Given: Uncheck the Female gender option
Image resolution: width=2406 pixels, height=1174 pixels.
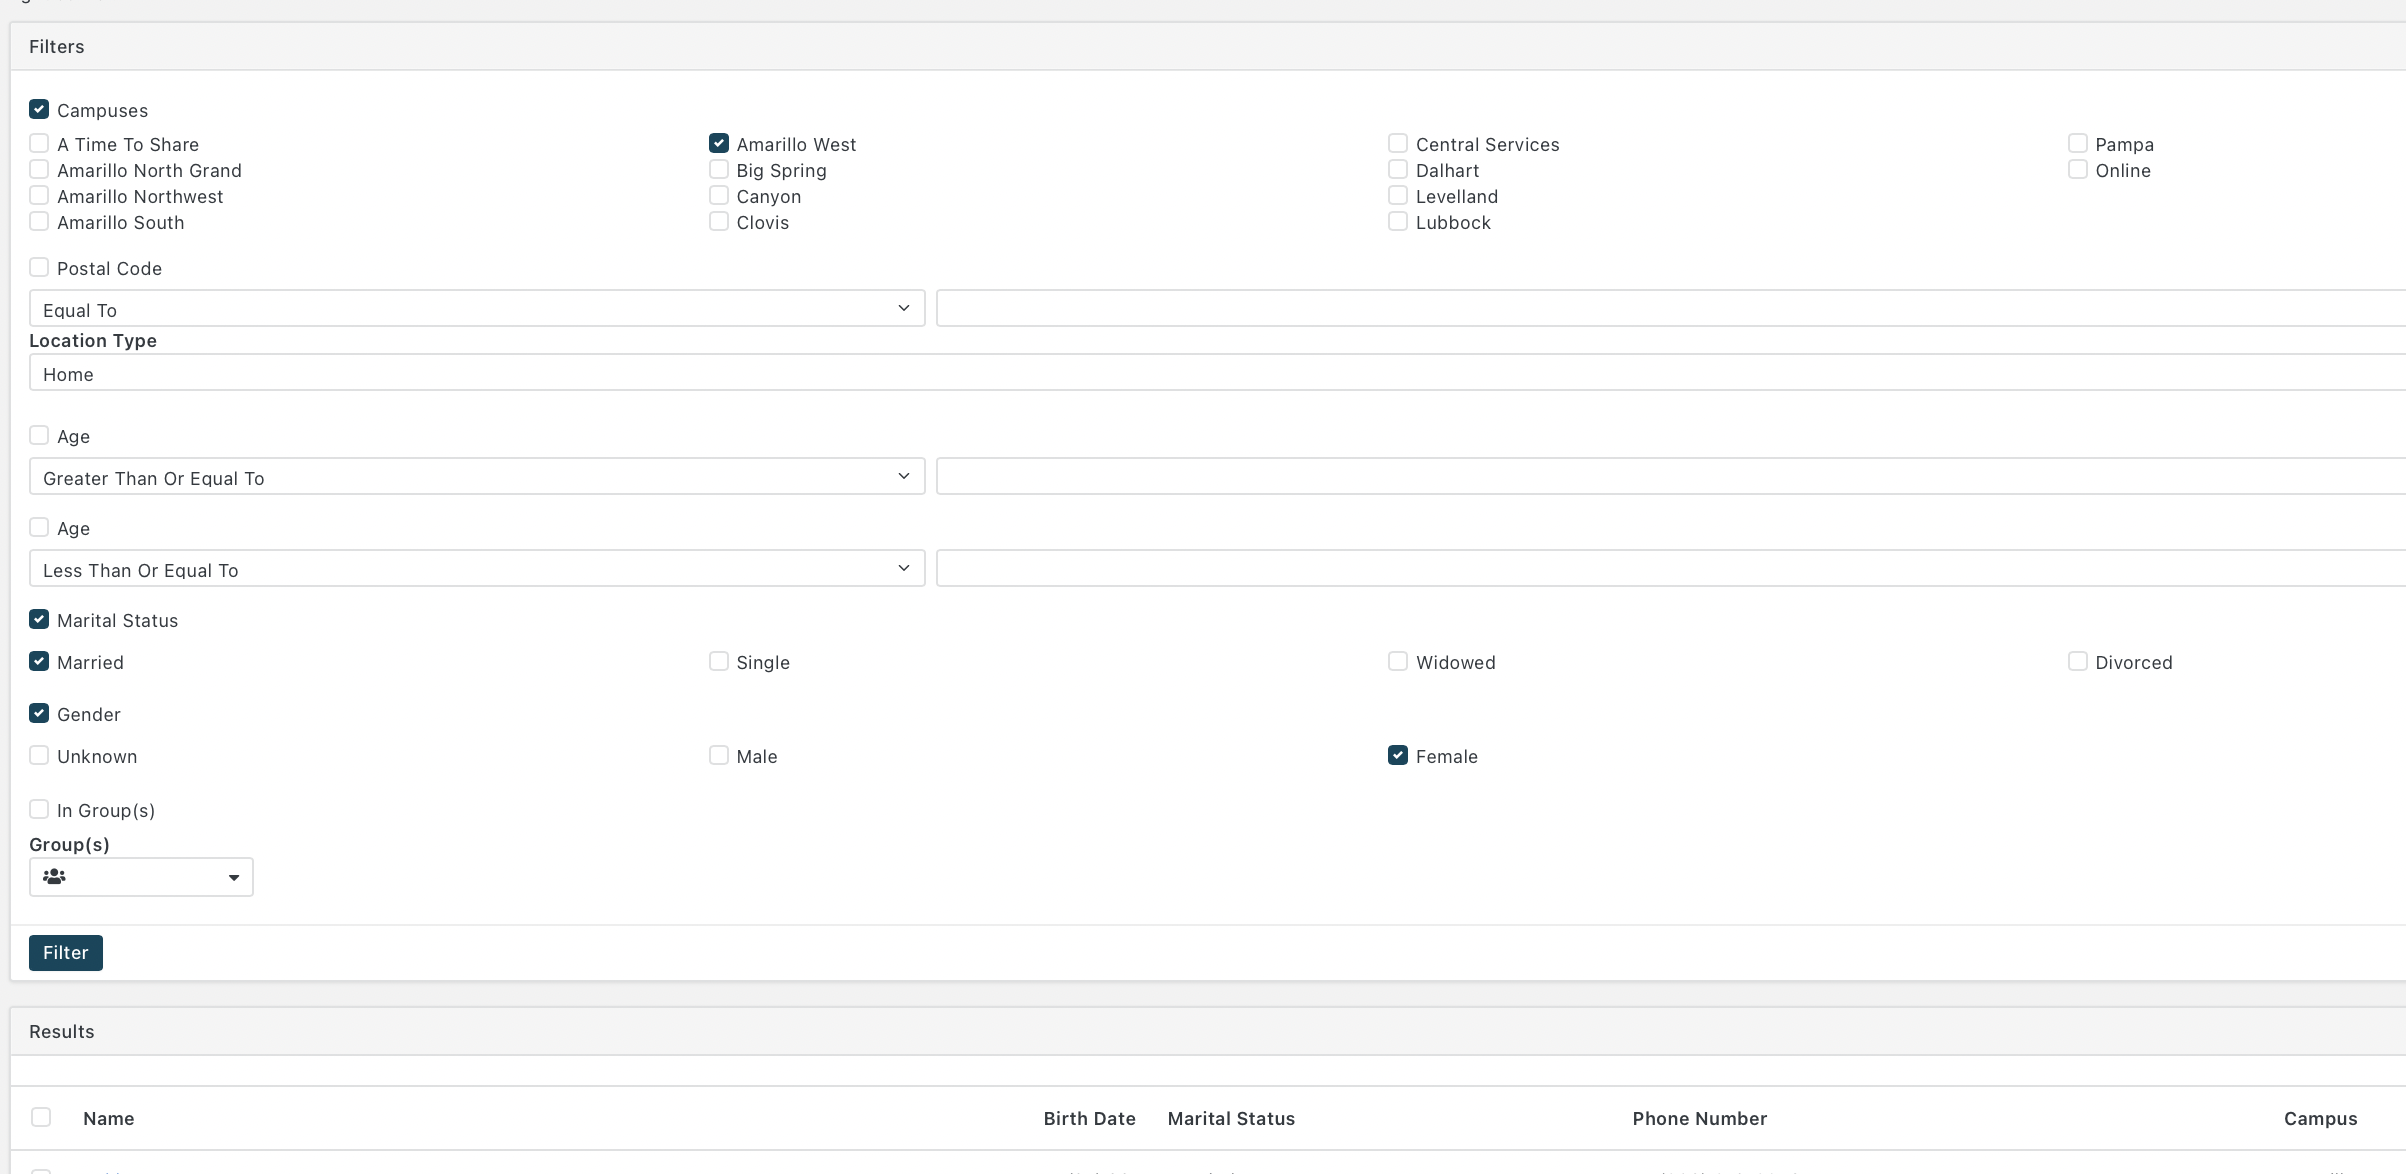Looking at the screenshot, I should [1398, 755].
